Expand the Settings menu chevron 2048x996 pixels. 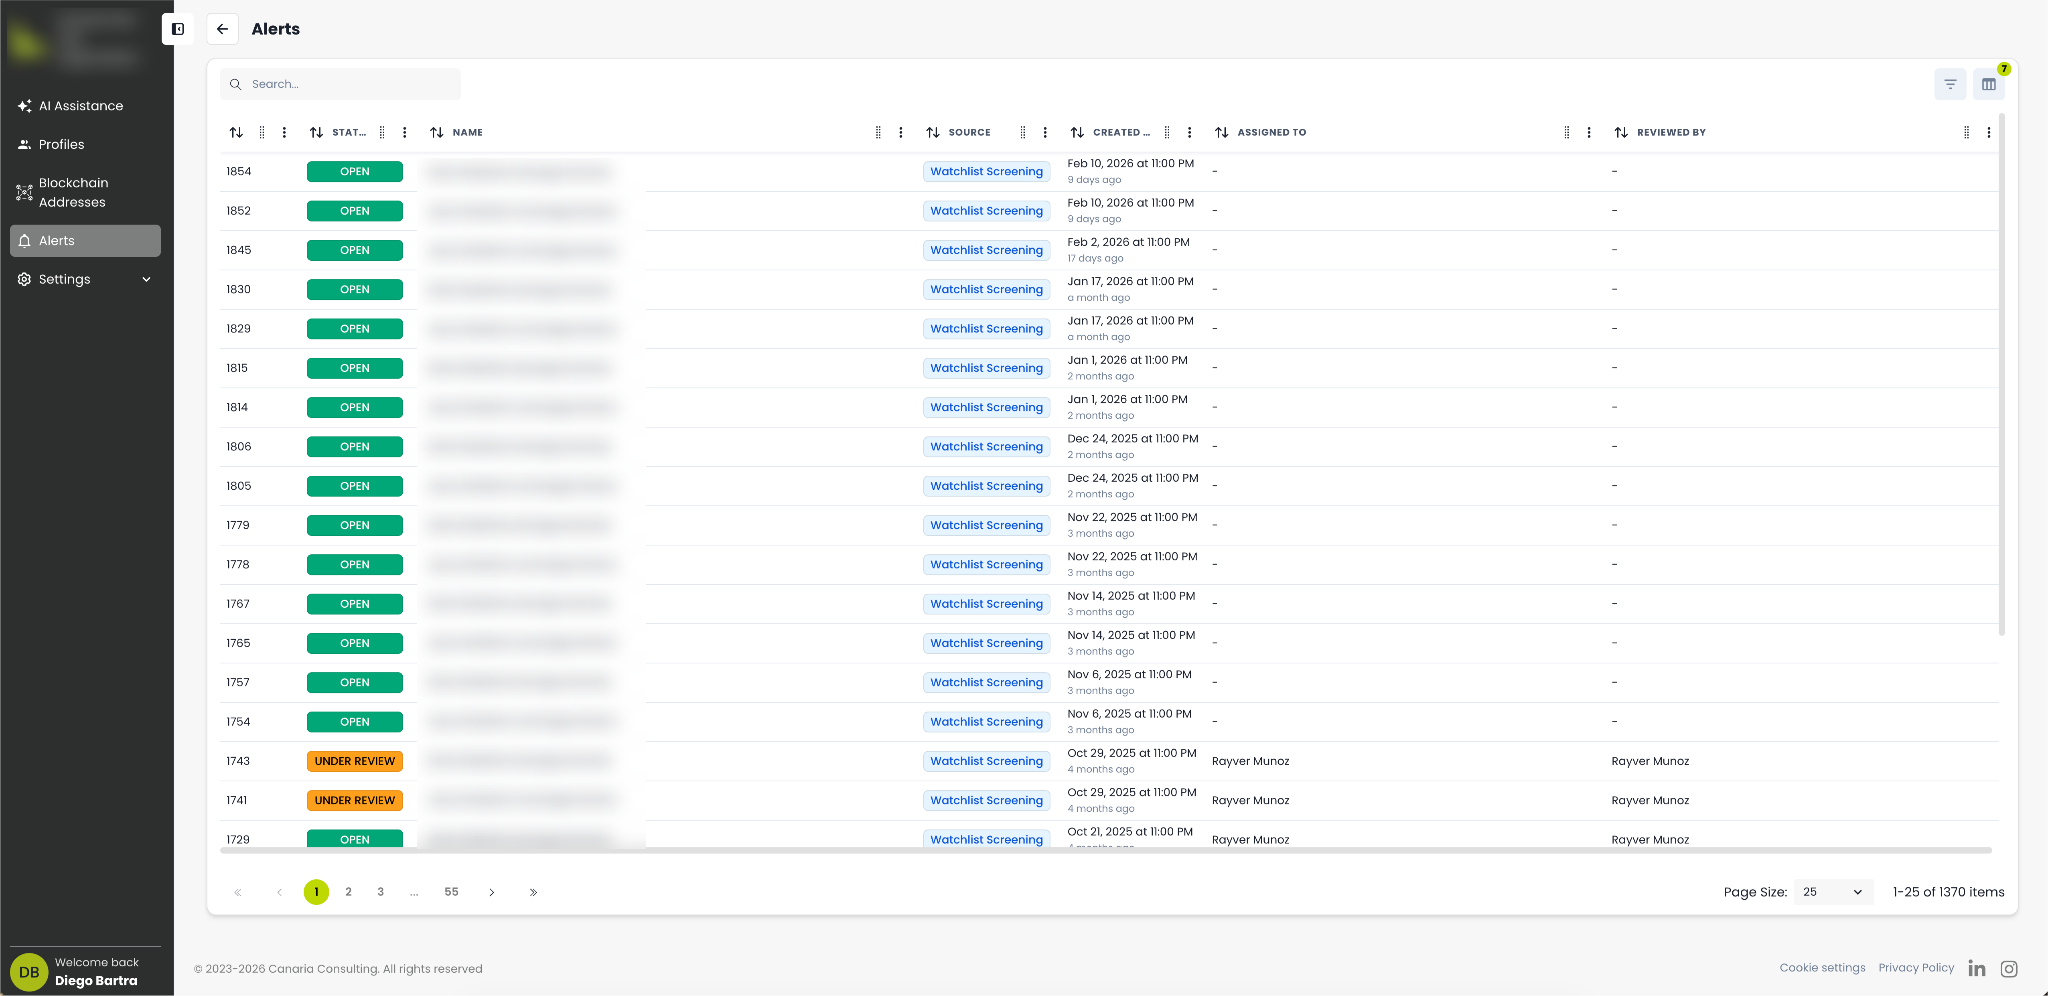coord(147,279)
